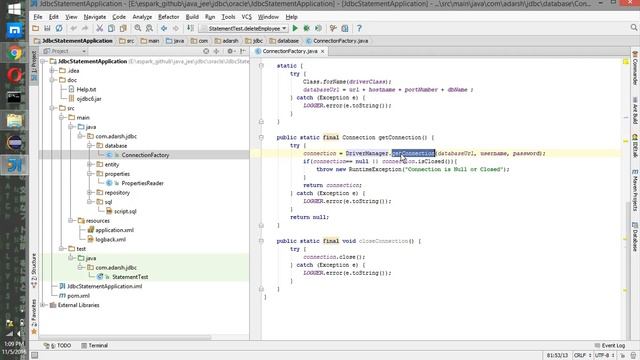The width and height of the screenshot is (640, 360).
Task: Open the run configuration dropdown StatementTest.deleteEmployee
Action: [244, 28]
